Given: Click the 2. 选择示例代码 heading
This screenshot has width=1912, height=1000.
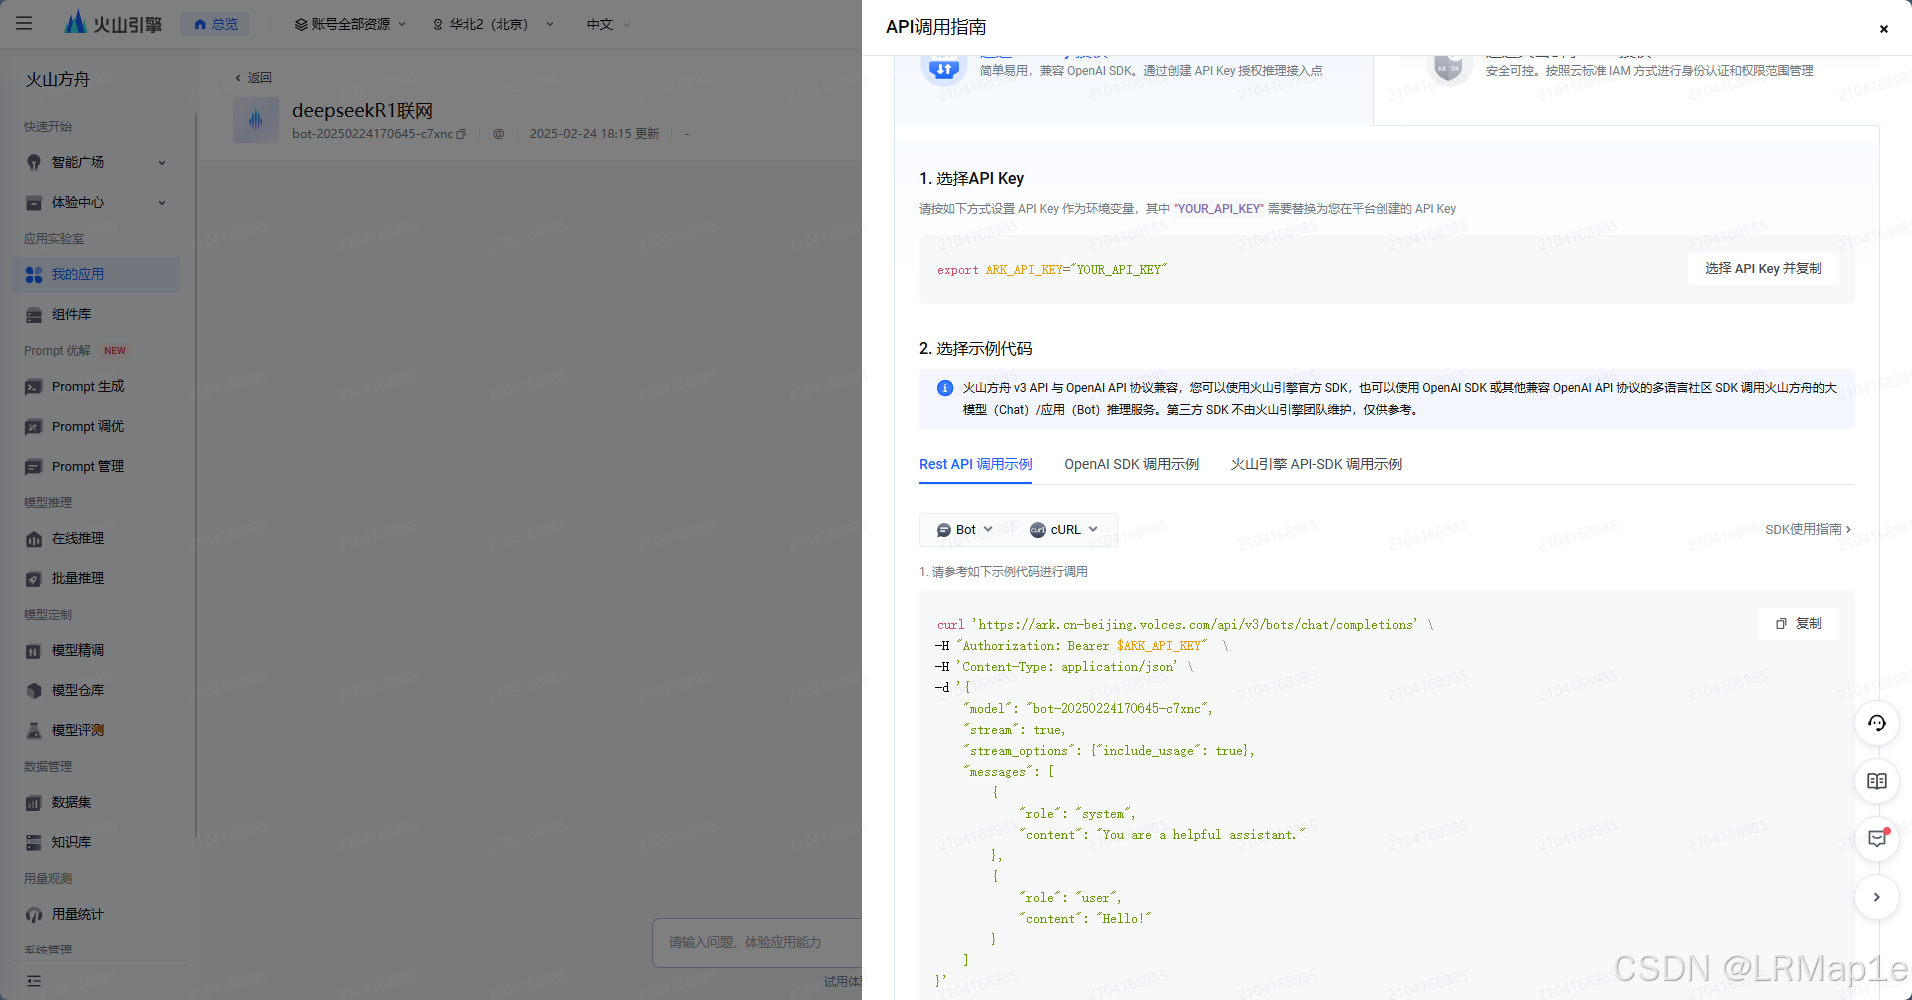Looking at the screenshot, I should click(975, 348).
